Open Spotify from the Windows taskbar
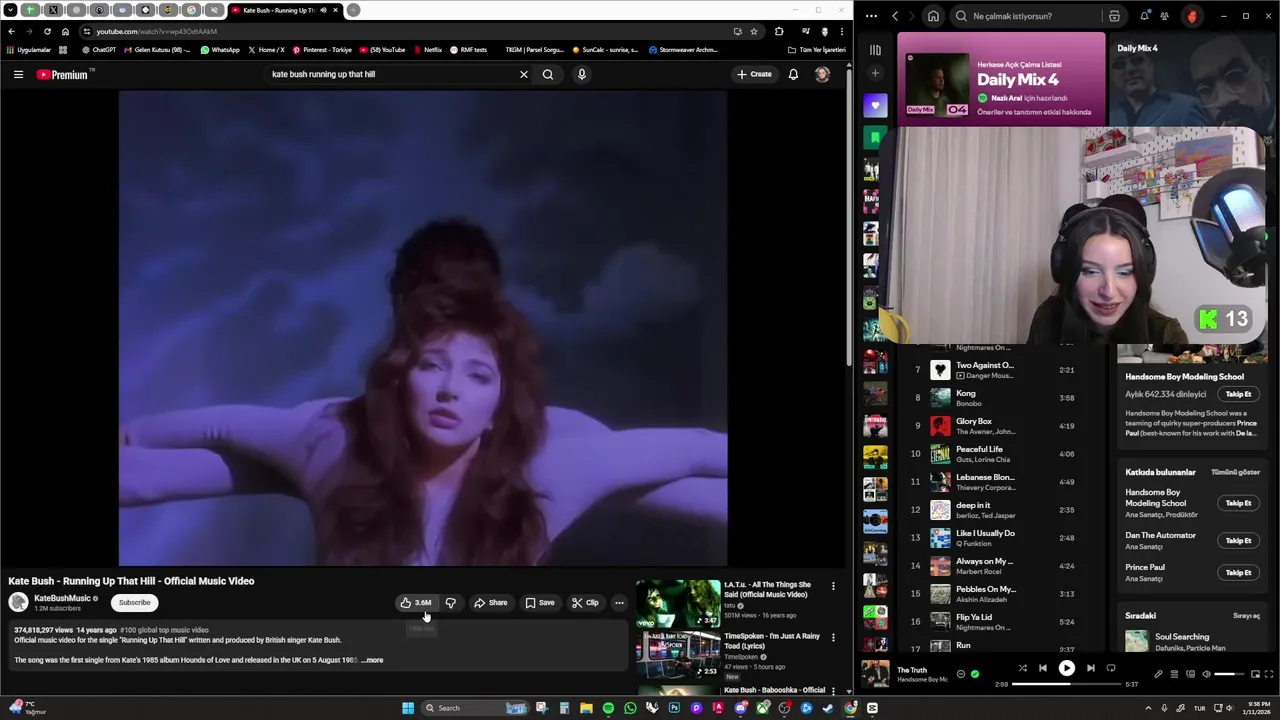Screen dimensions: 1280x720 (x=608, y=708)
